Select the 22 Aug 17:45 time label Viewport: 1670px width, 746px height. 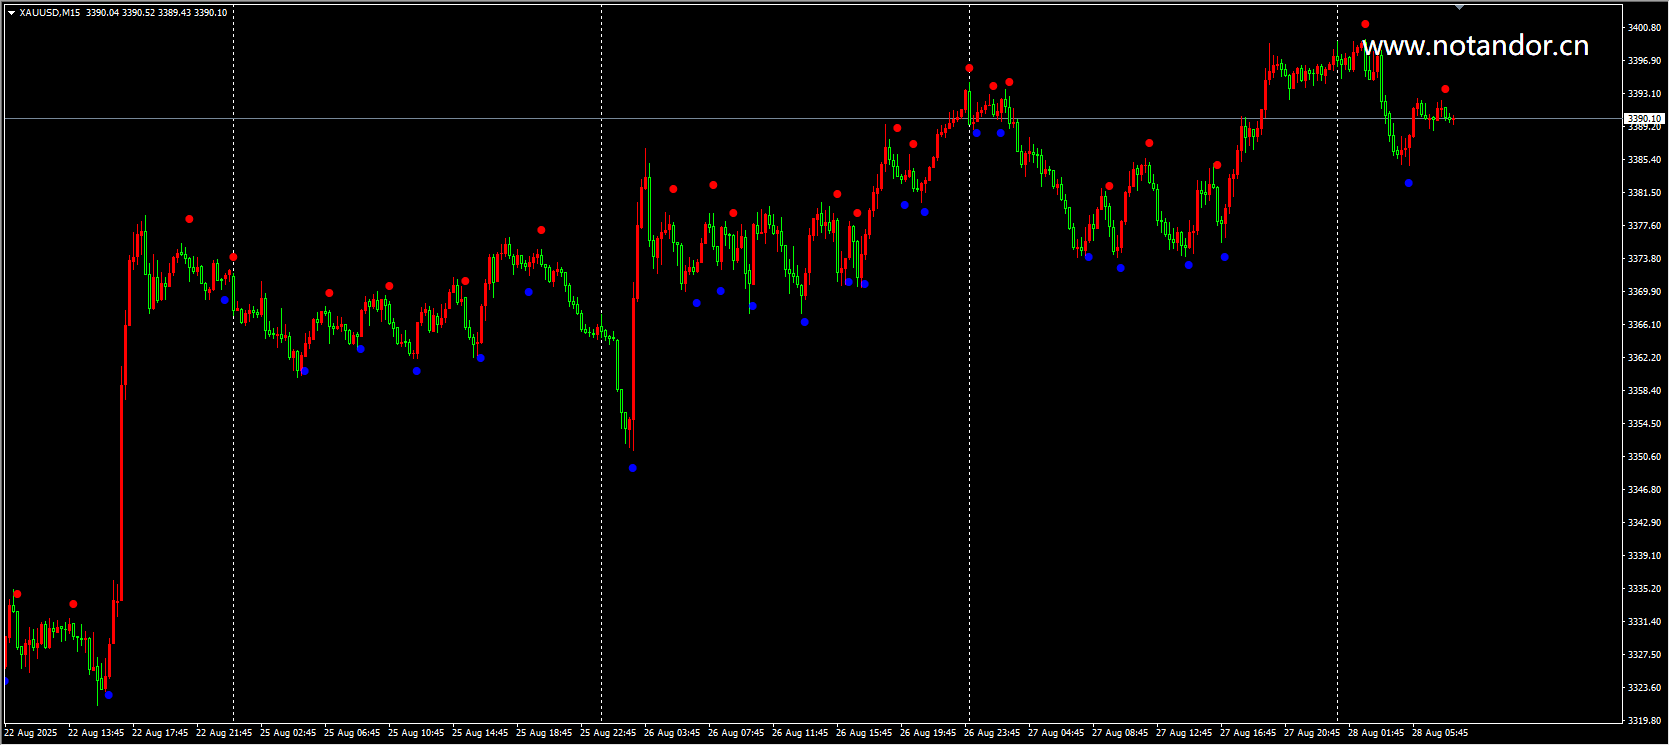[x=160, y=733]
